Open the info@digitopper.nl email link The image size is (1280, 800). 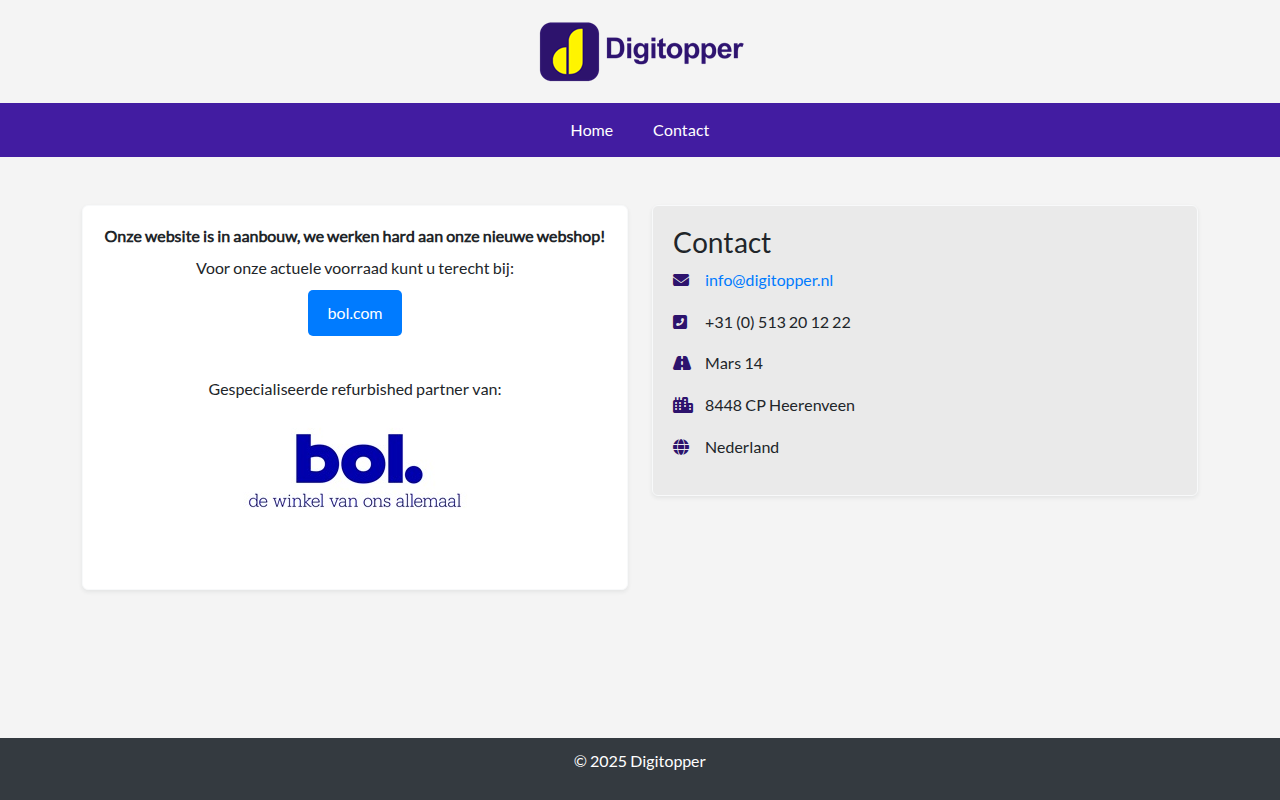769,280
